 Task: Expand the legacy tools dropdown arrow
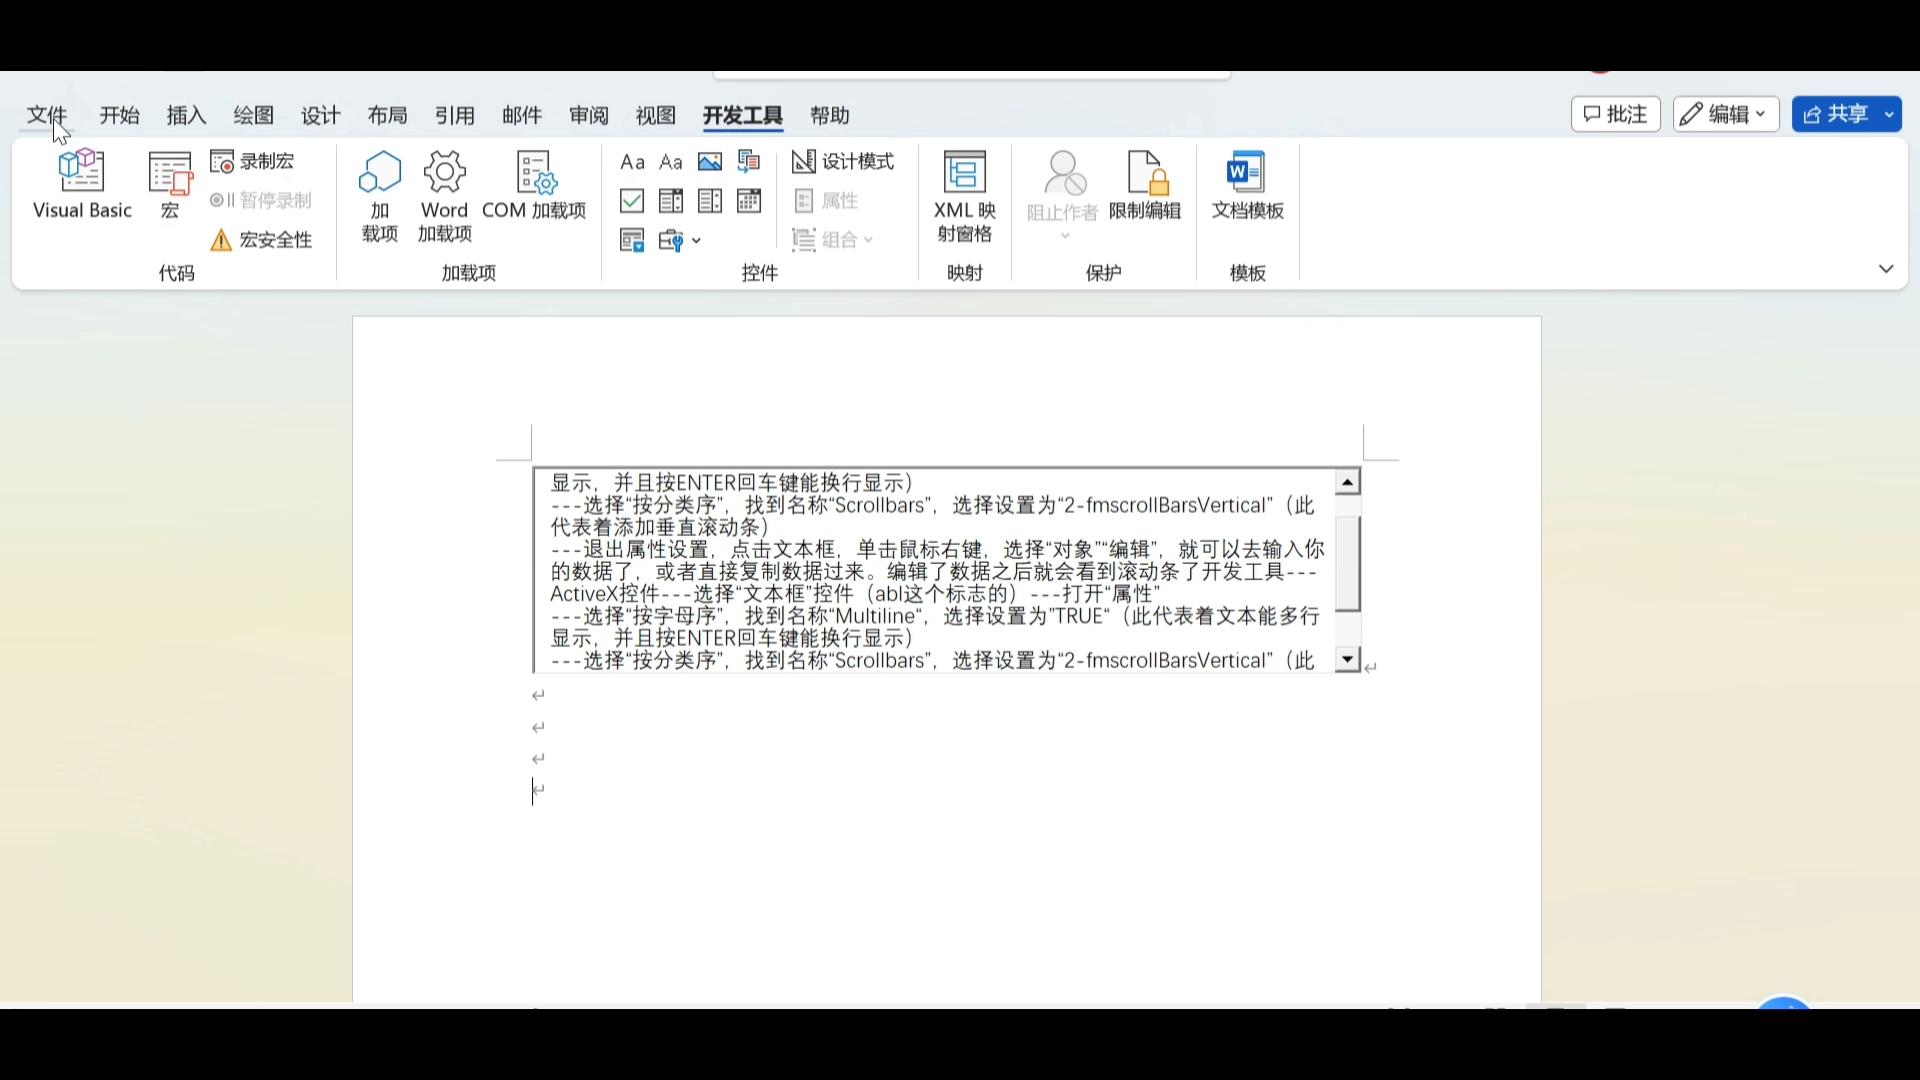click(x=697, y=241)
